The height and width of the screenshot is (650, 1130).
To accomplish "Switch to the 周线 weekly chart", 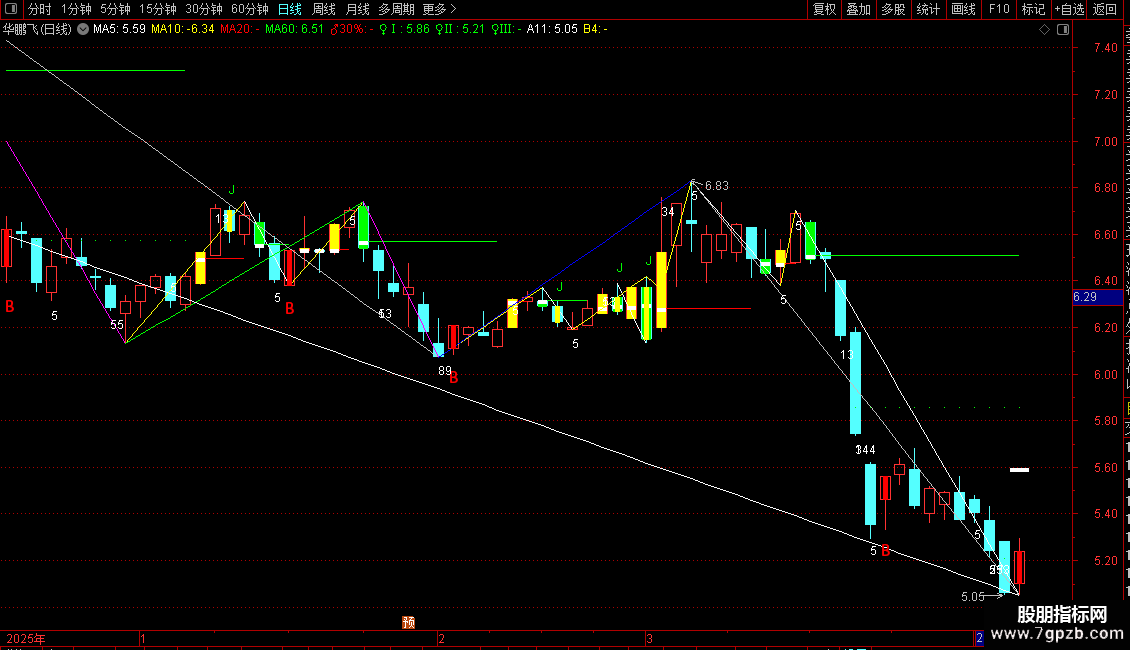I will (324, 9).
